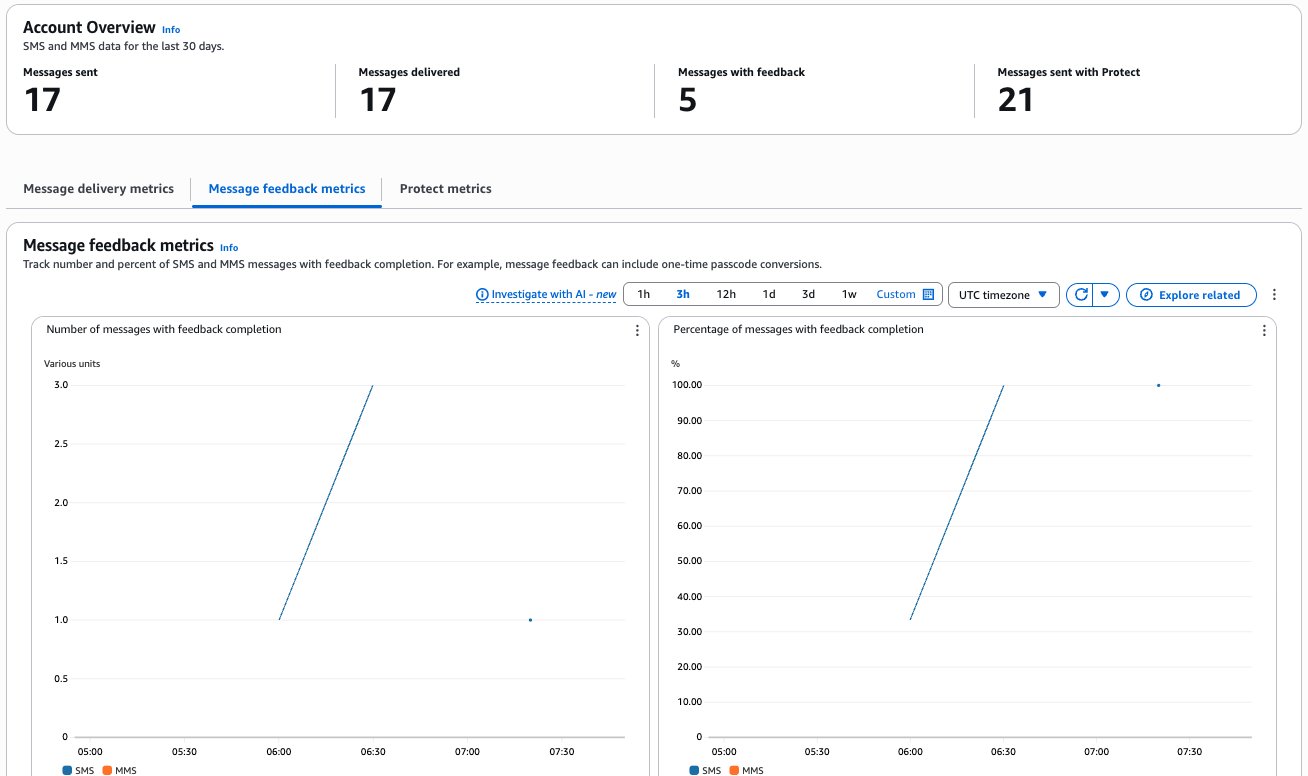Image resolution: width=1308 pixels, height=776 pixels.
Task: Open the UTC timezone dropdown
Action: pos(1003,295)
